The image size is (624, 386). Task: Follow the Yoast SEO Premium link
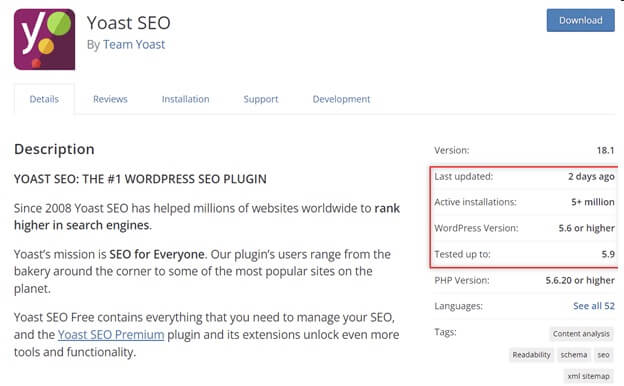111,335
